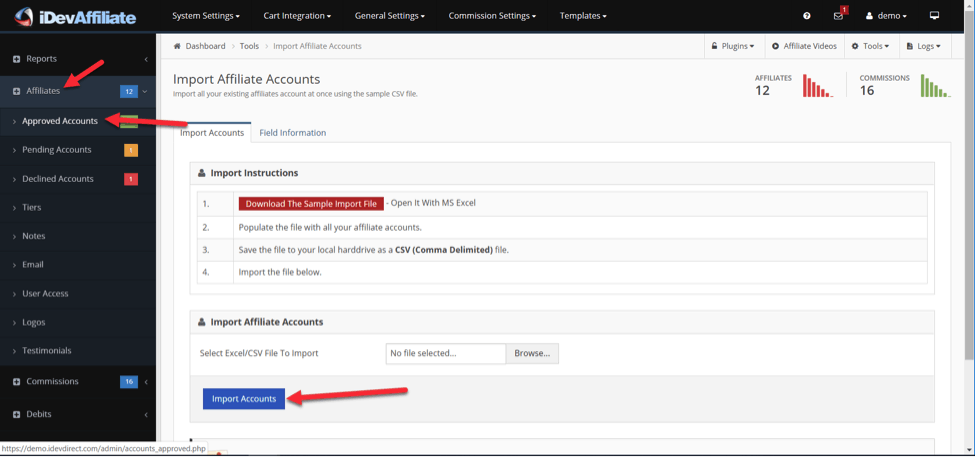This screenshot has width=975, height=457.
Task: Expand the Debits sidebar section
Action: [x=78, y=414]
